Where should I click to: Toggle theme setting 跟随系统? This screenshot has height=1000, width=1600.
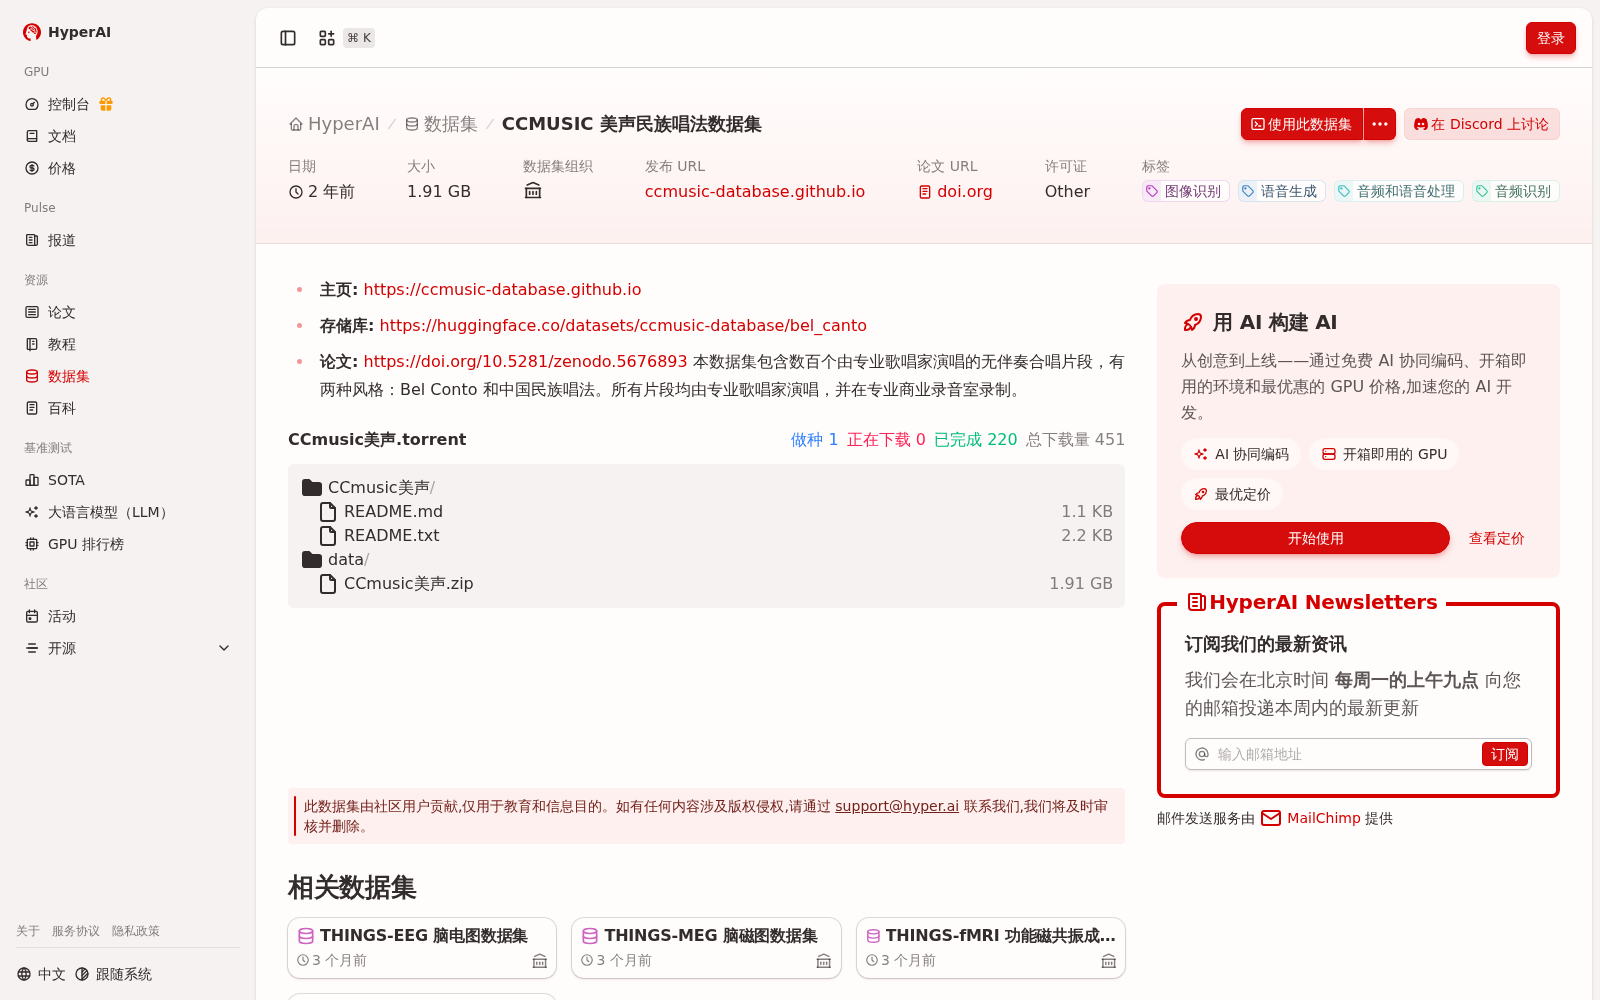(114, 974)
